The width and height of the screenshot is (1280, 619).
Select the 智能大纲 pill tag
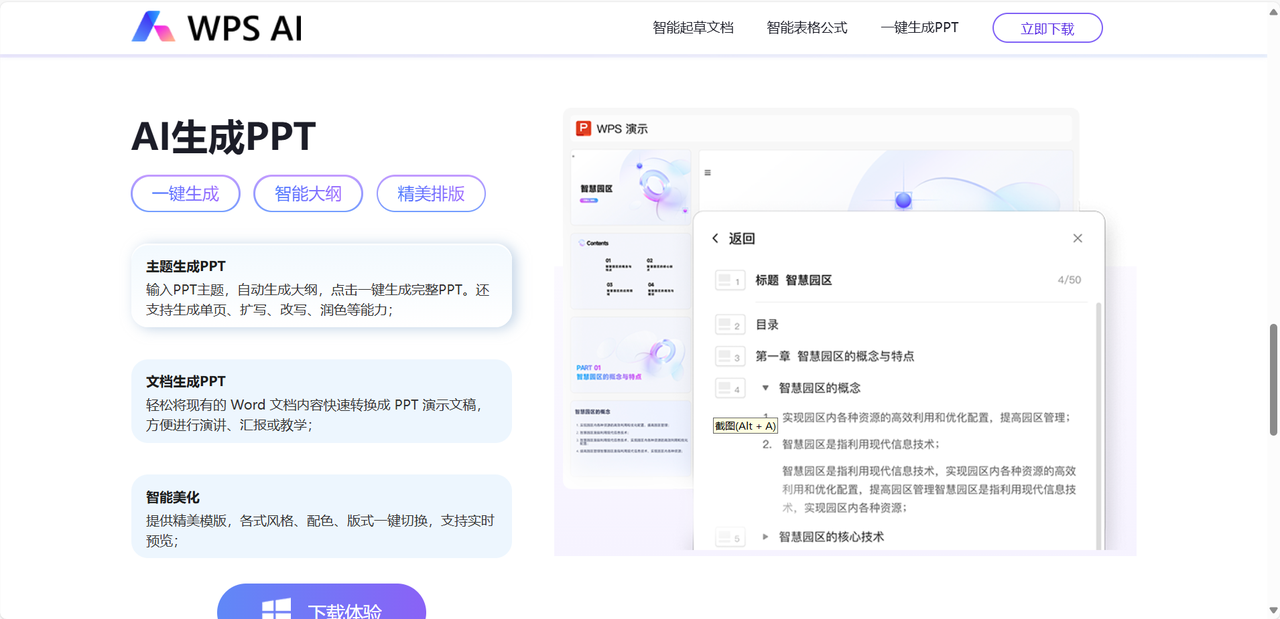tap(308, 194)
